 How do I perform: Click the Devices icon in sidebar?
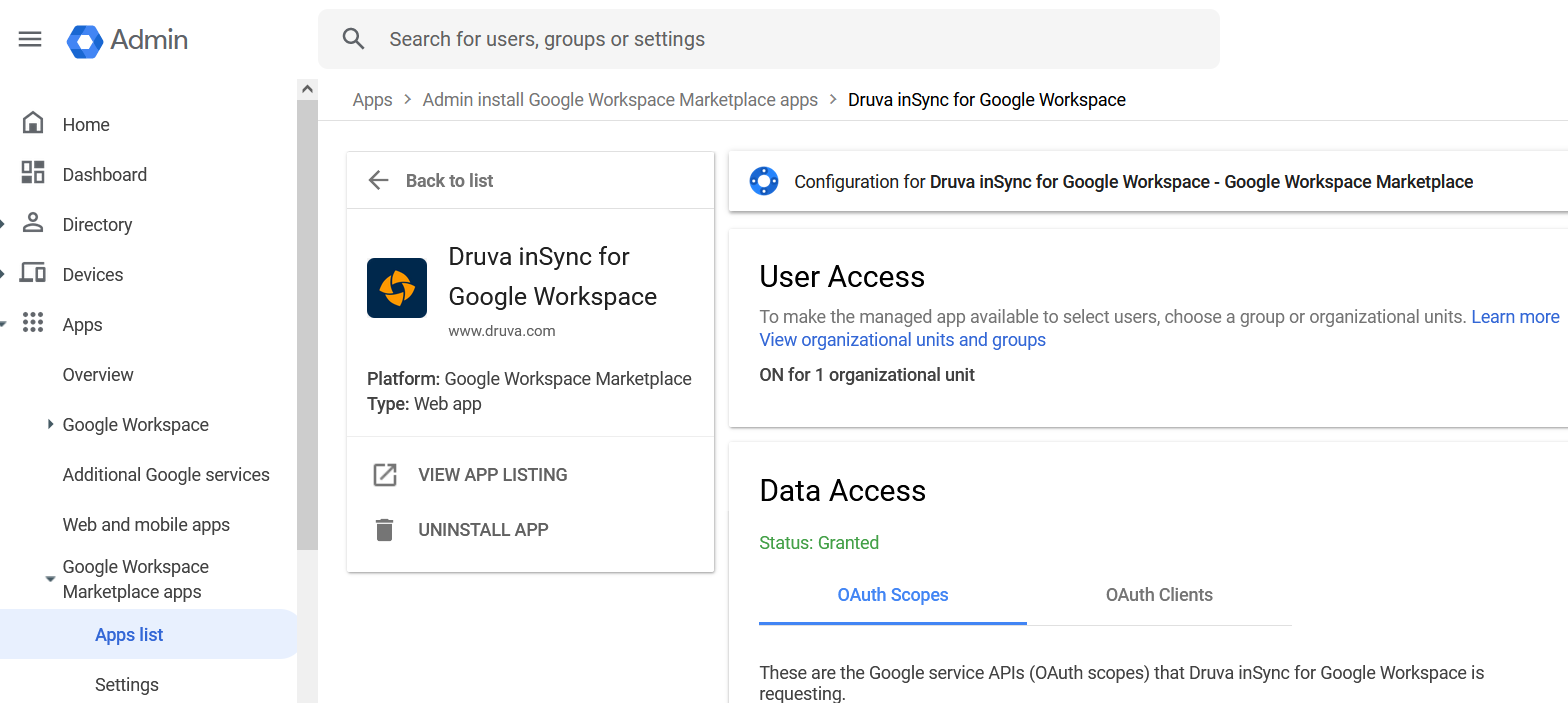(x=33, y=273)
